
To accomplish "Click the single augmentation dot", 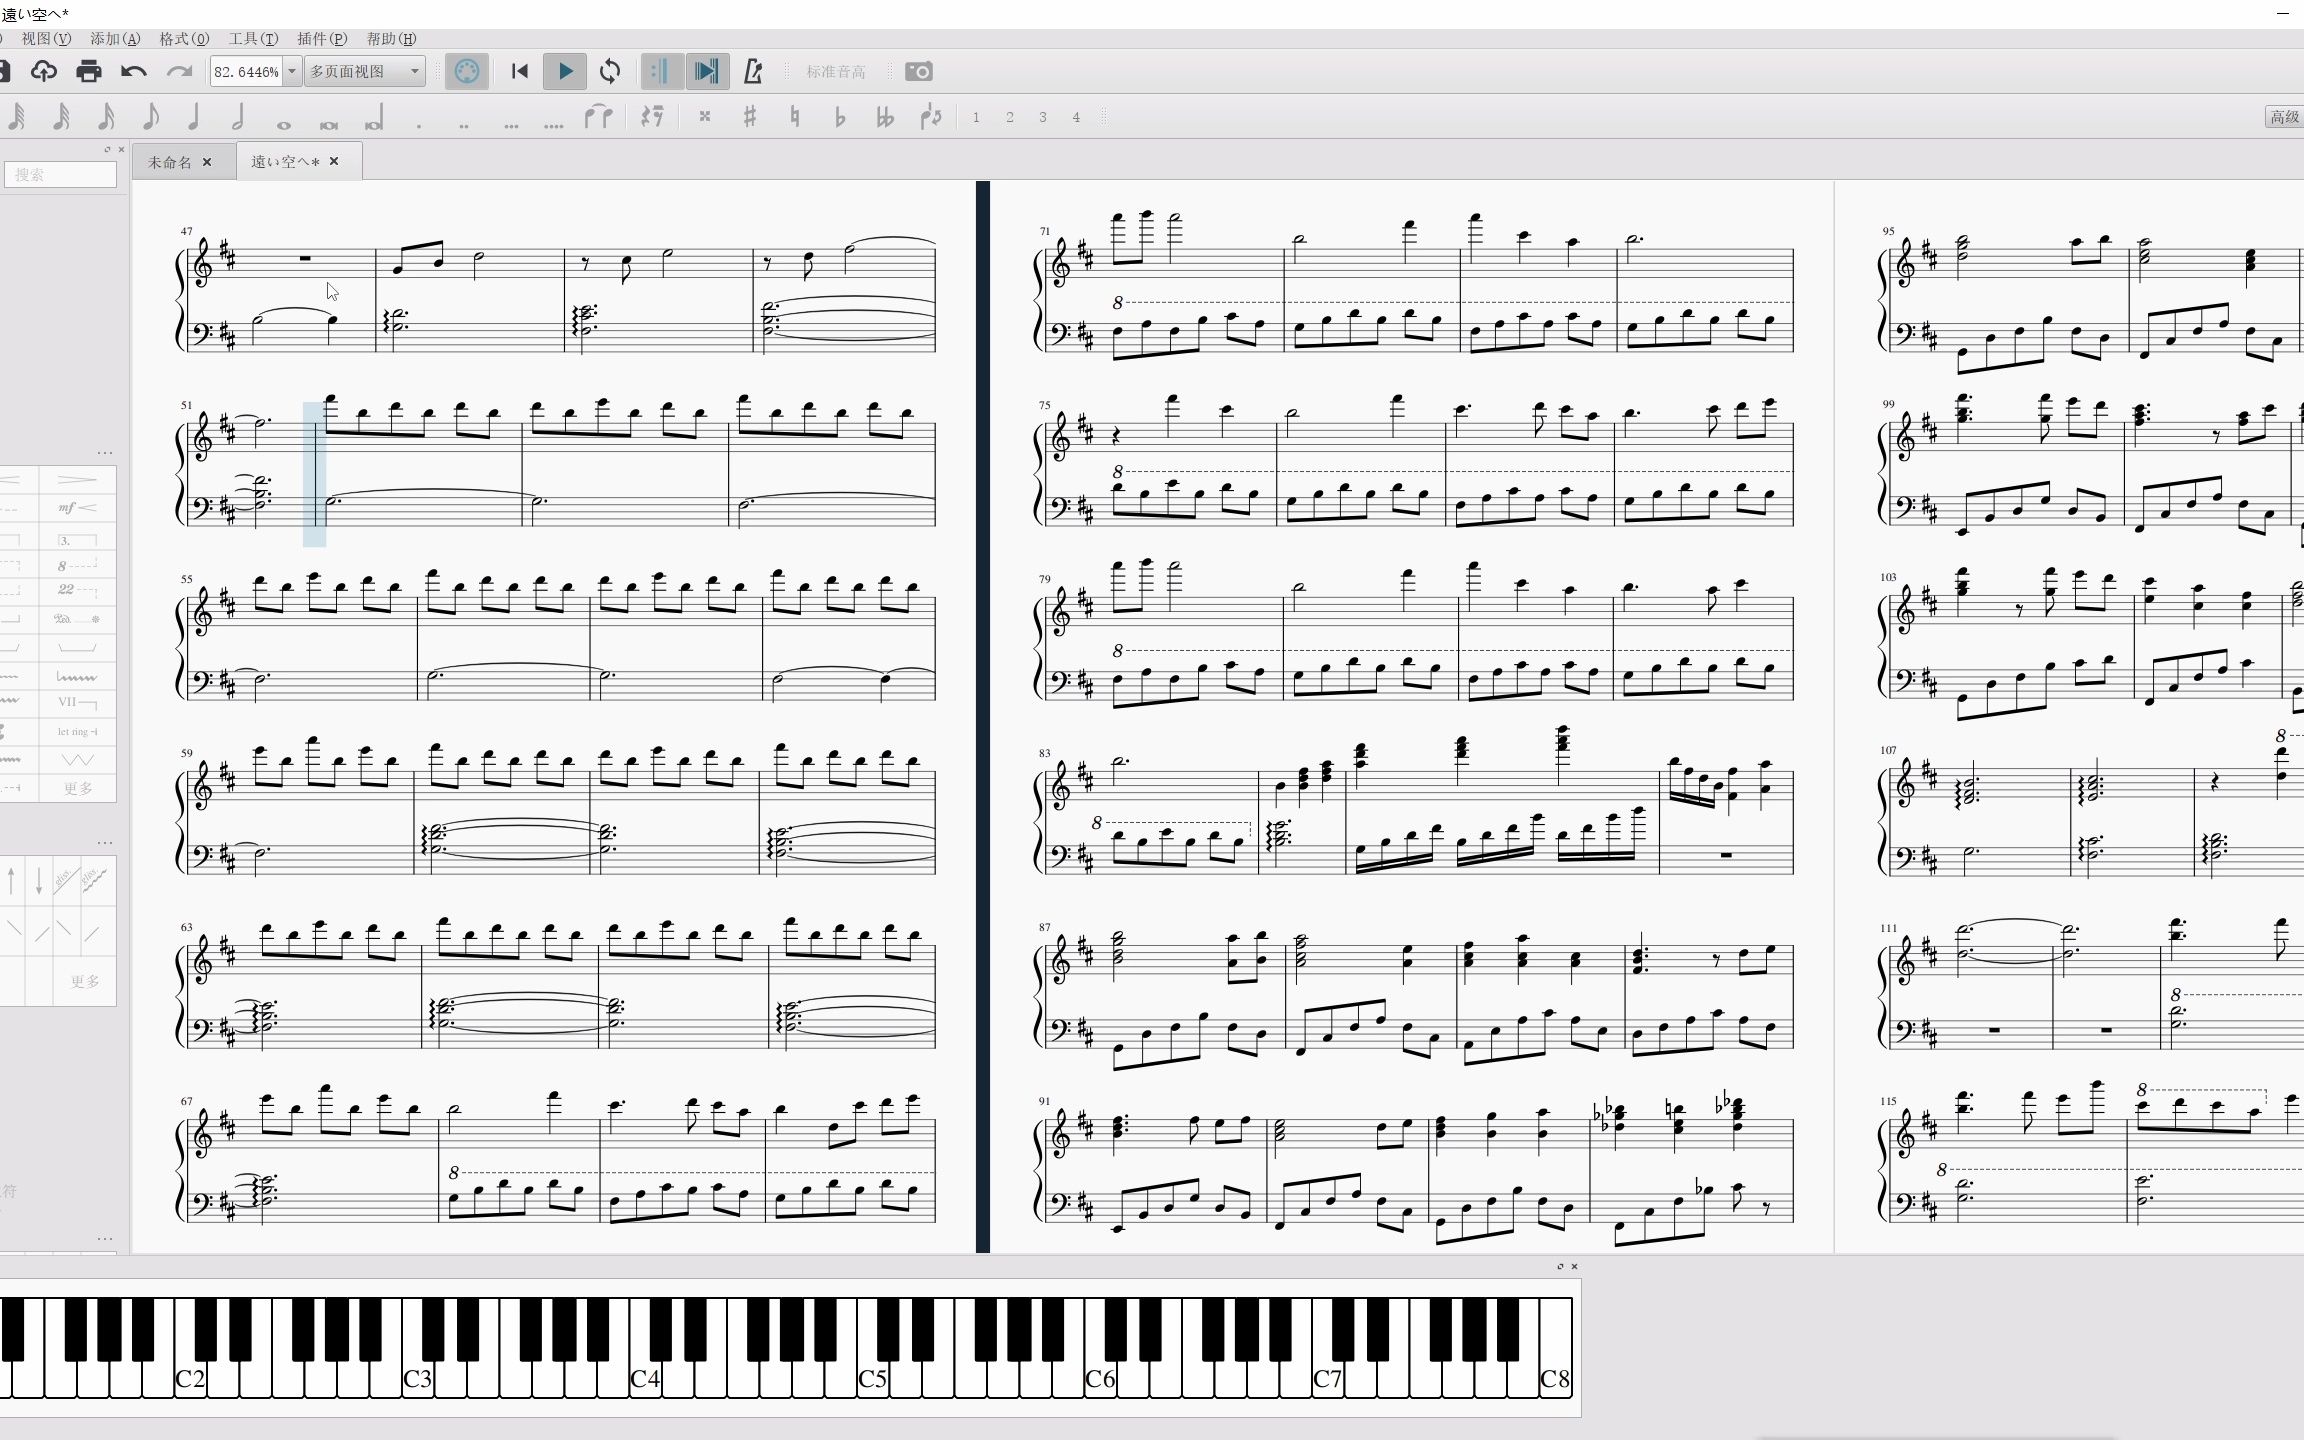I will coord(419,125).
